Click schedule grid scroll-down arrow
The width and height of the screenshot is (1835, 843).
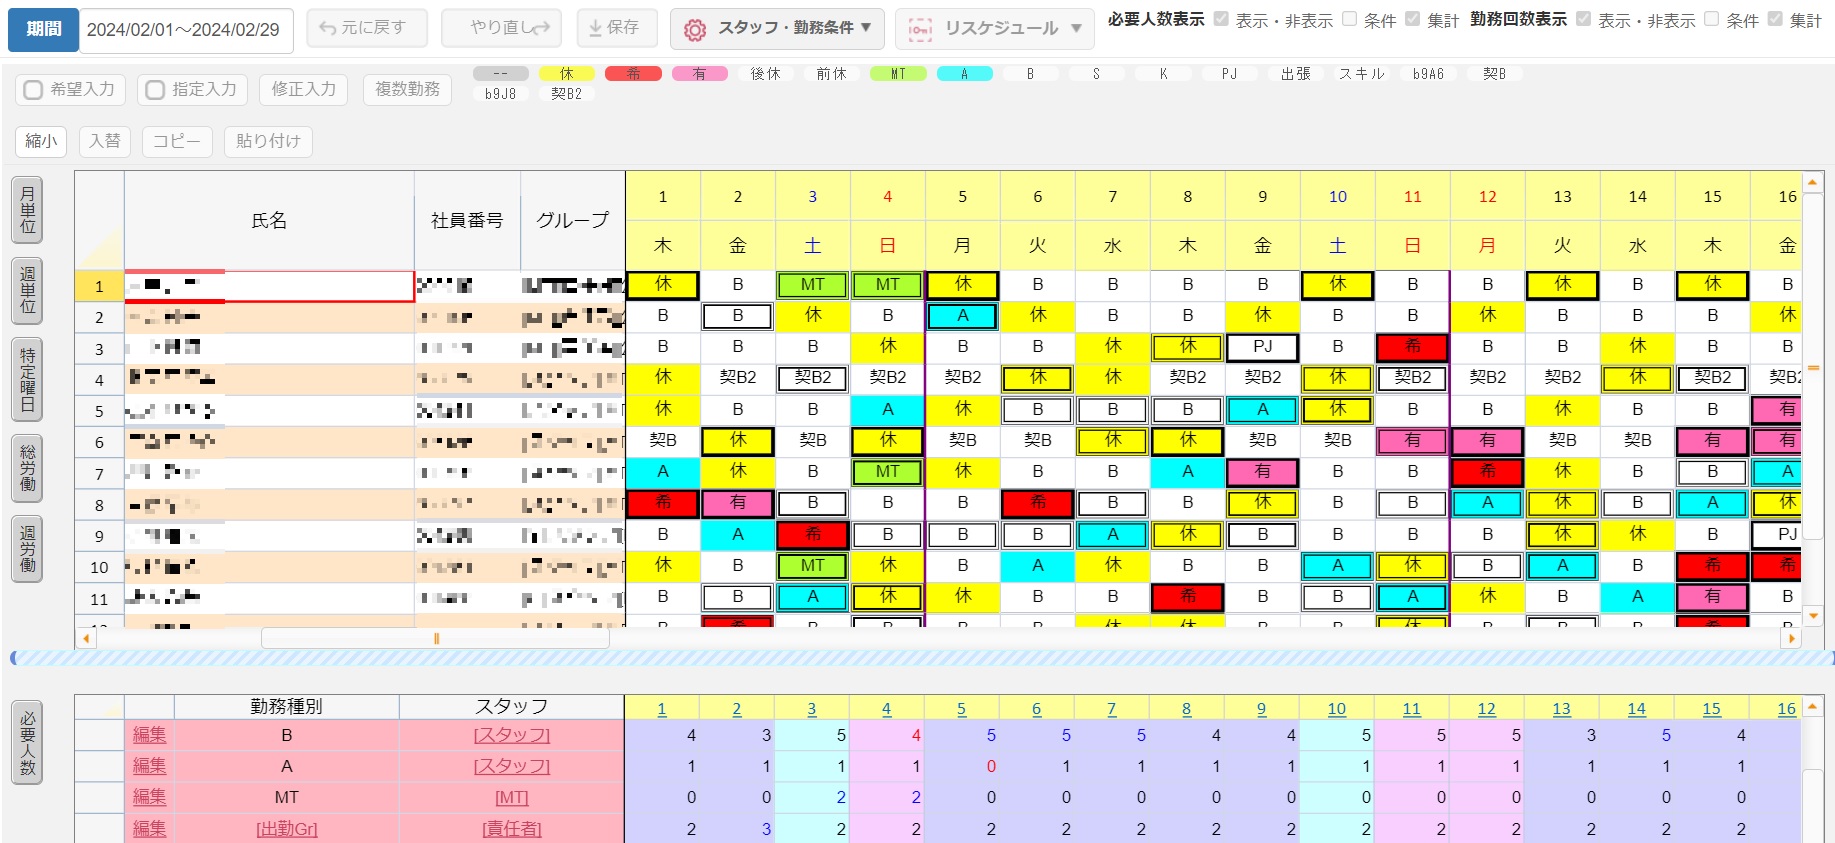[x=1813, y=616]
